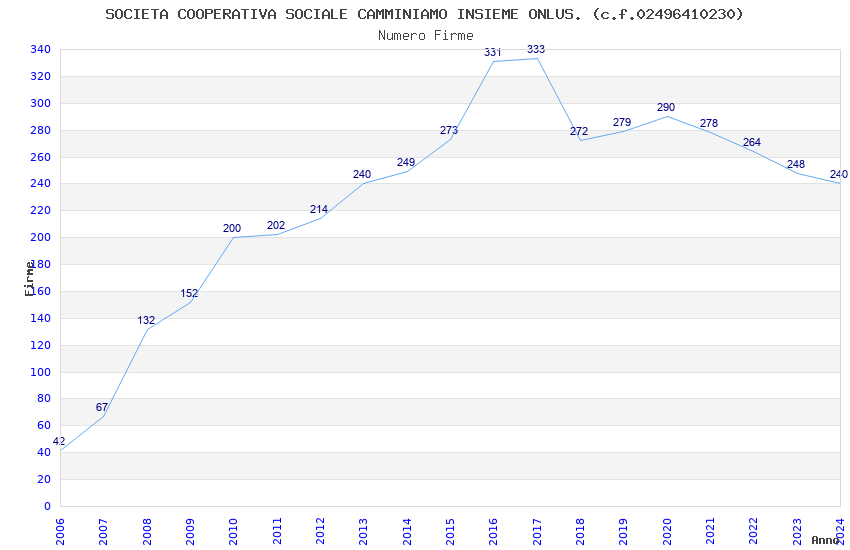Click the subtitle Numero Firme

(x=426, y=35)
